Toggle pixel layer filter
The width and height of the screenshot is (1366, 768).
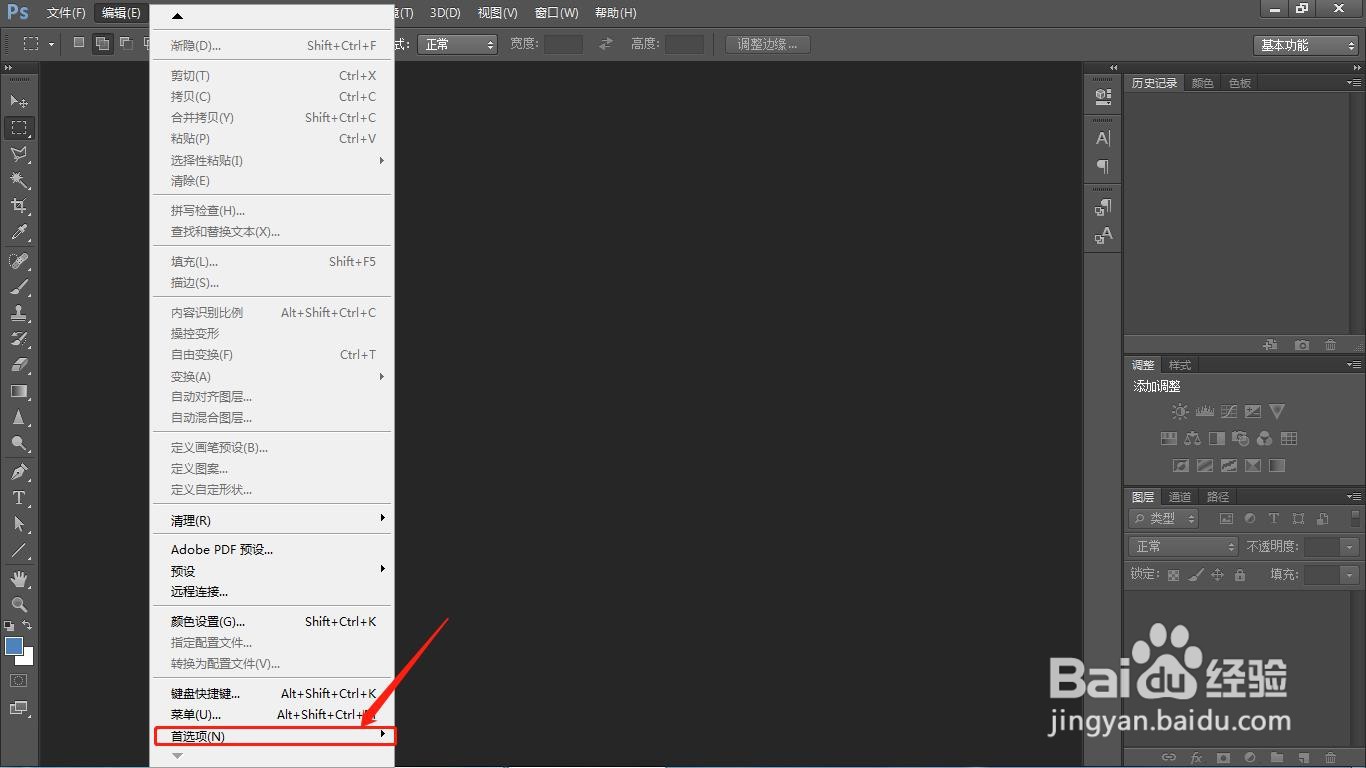point(1226,519)
